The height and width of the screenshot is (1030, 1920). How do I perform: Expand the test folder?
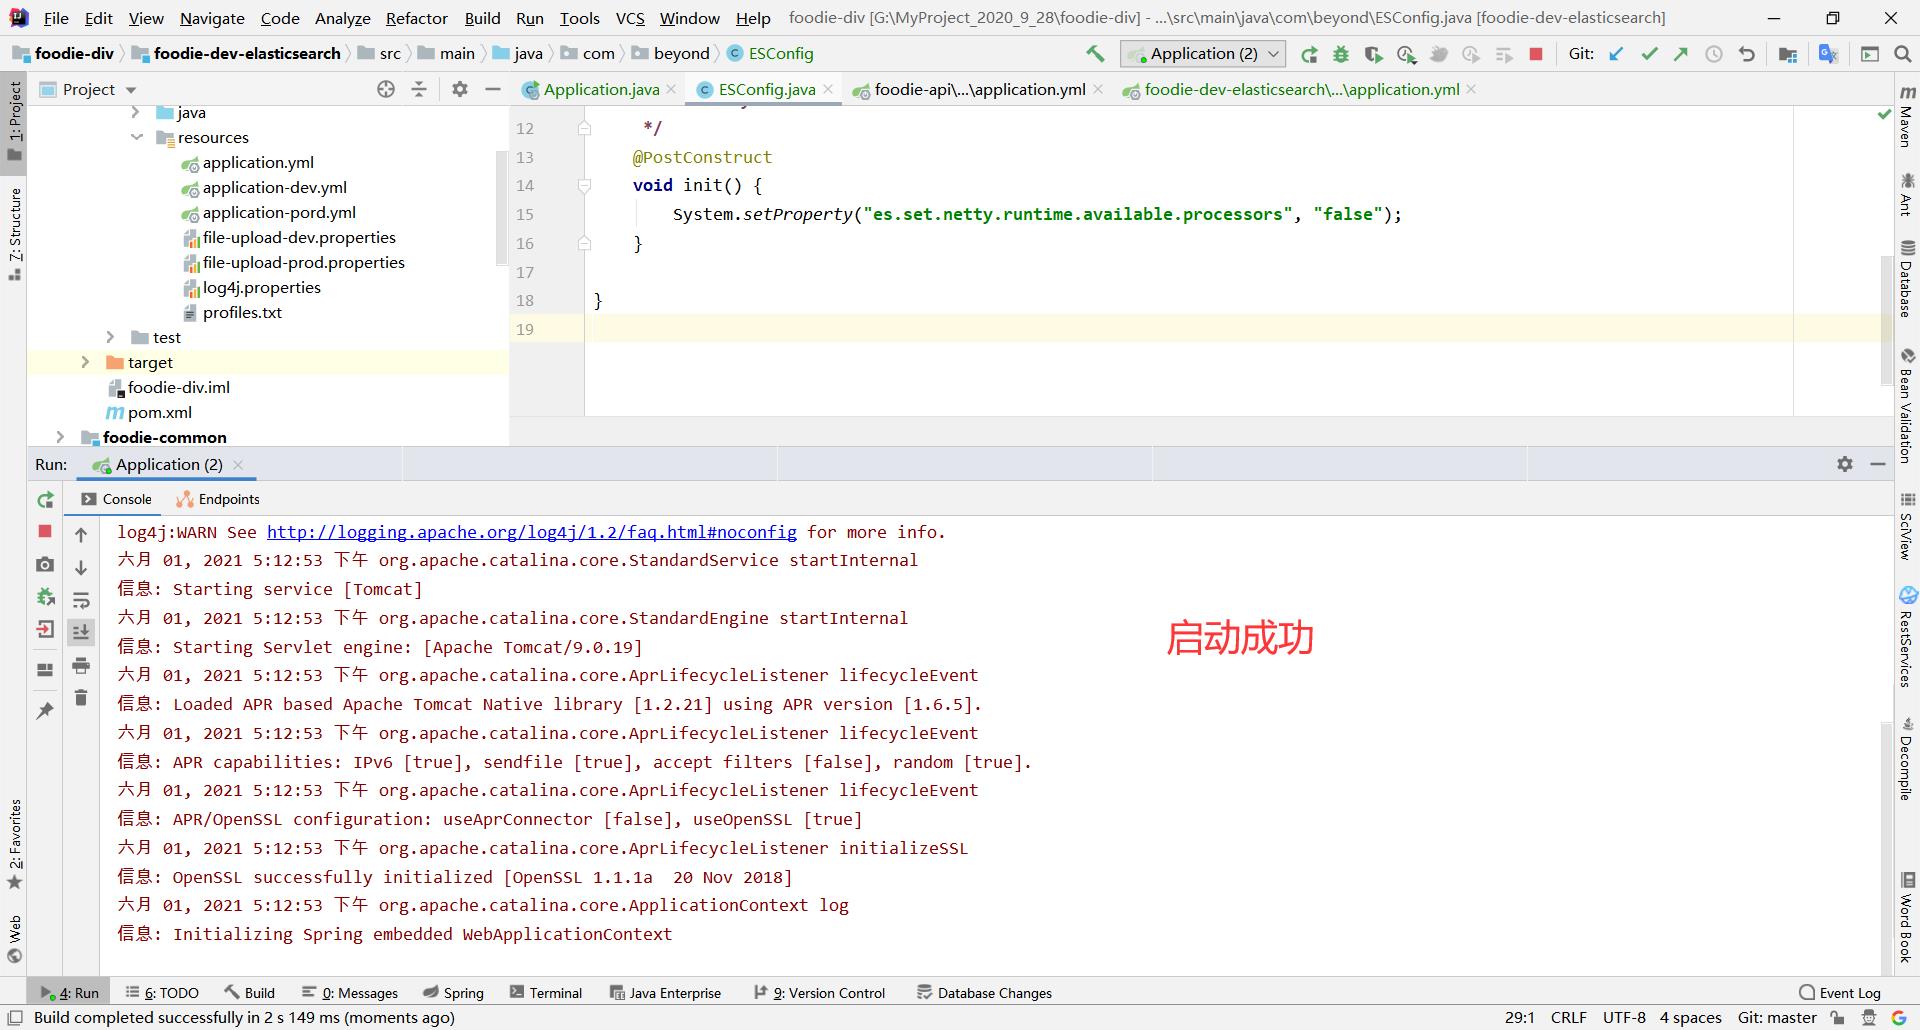point(110,337)
